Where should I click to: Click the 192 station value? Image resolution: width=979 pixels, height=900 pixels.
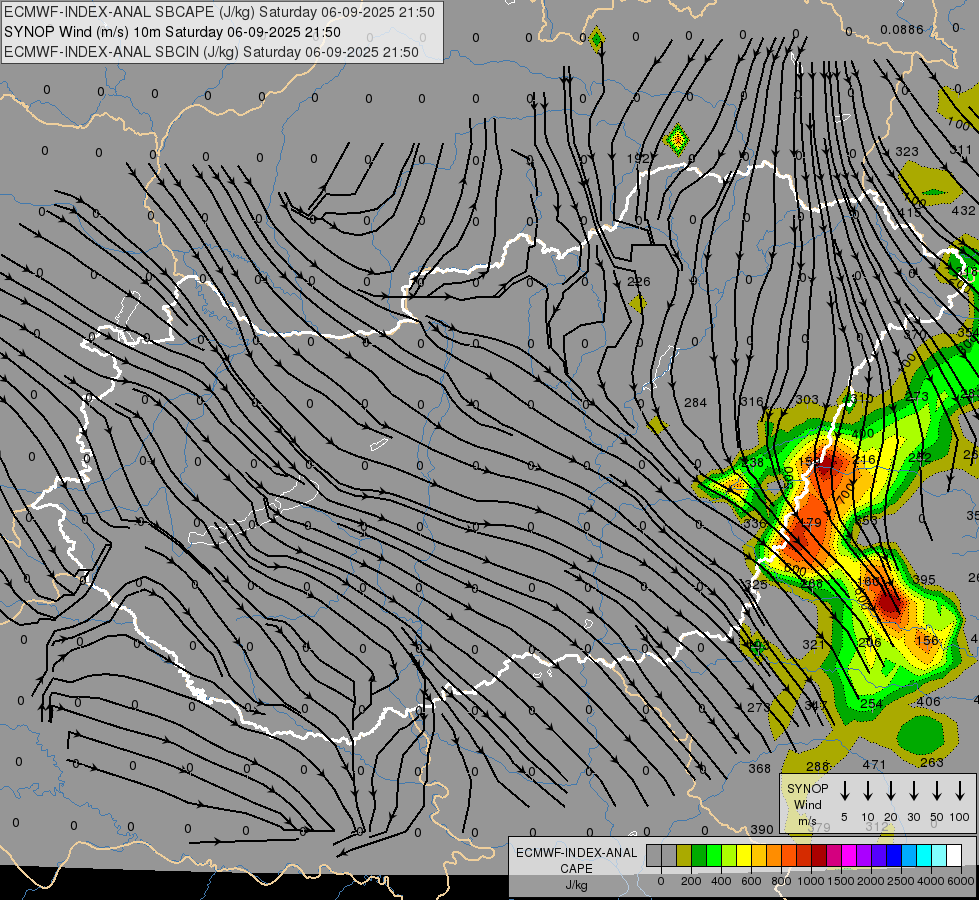point(638,159)
